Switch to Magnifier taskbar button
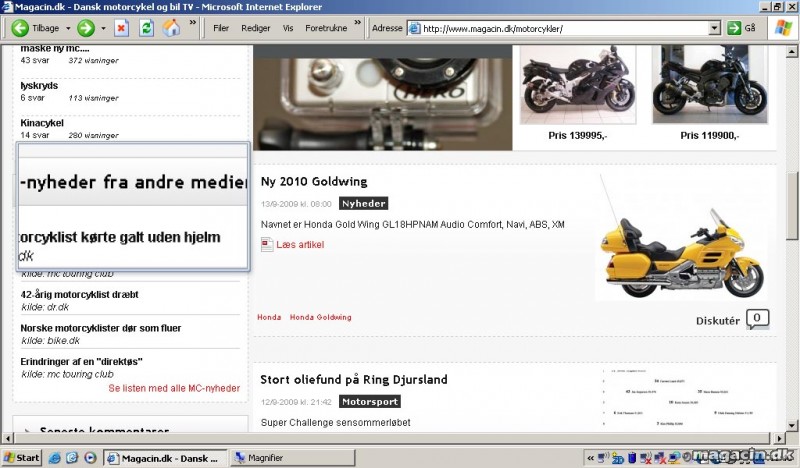Screen dimensions: 800x468 pos(292,458)
